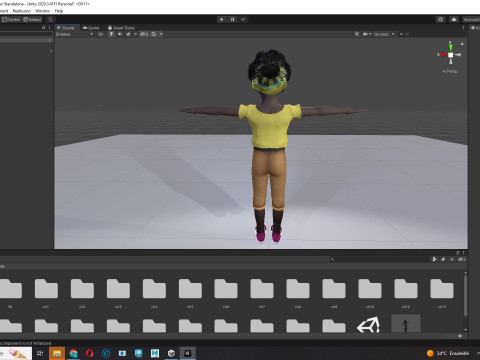Open Collab history clock icon
This screenshot has width=480, height=360.
(x=441, y=19)
